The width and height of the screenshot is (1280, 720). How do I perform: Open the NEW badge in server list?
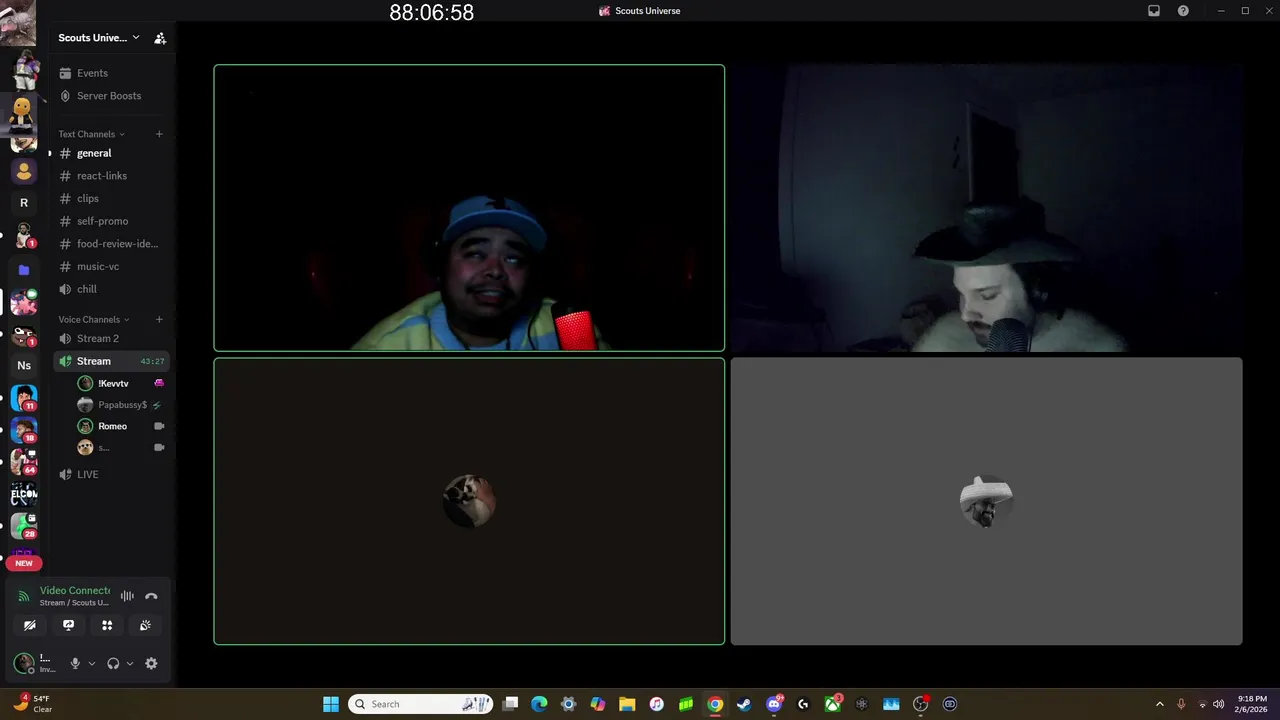tap(24, 563)
